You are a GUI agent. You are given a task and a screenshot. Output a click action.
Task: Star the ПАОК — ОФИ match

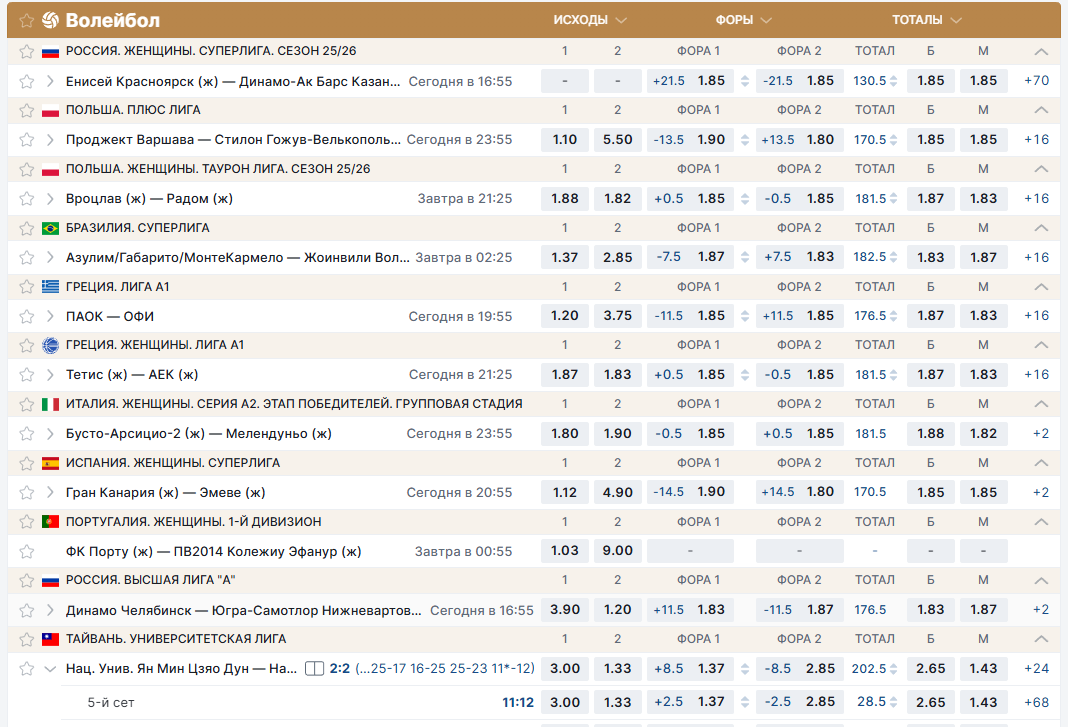(27, 316)
